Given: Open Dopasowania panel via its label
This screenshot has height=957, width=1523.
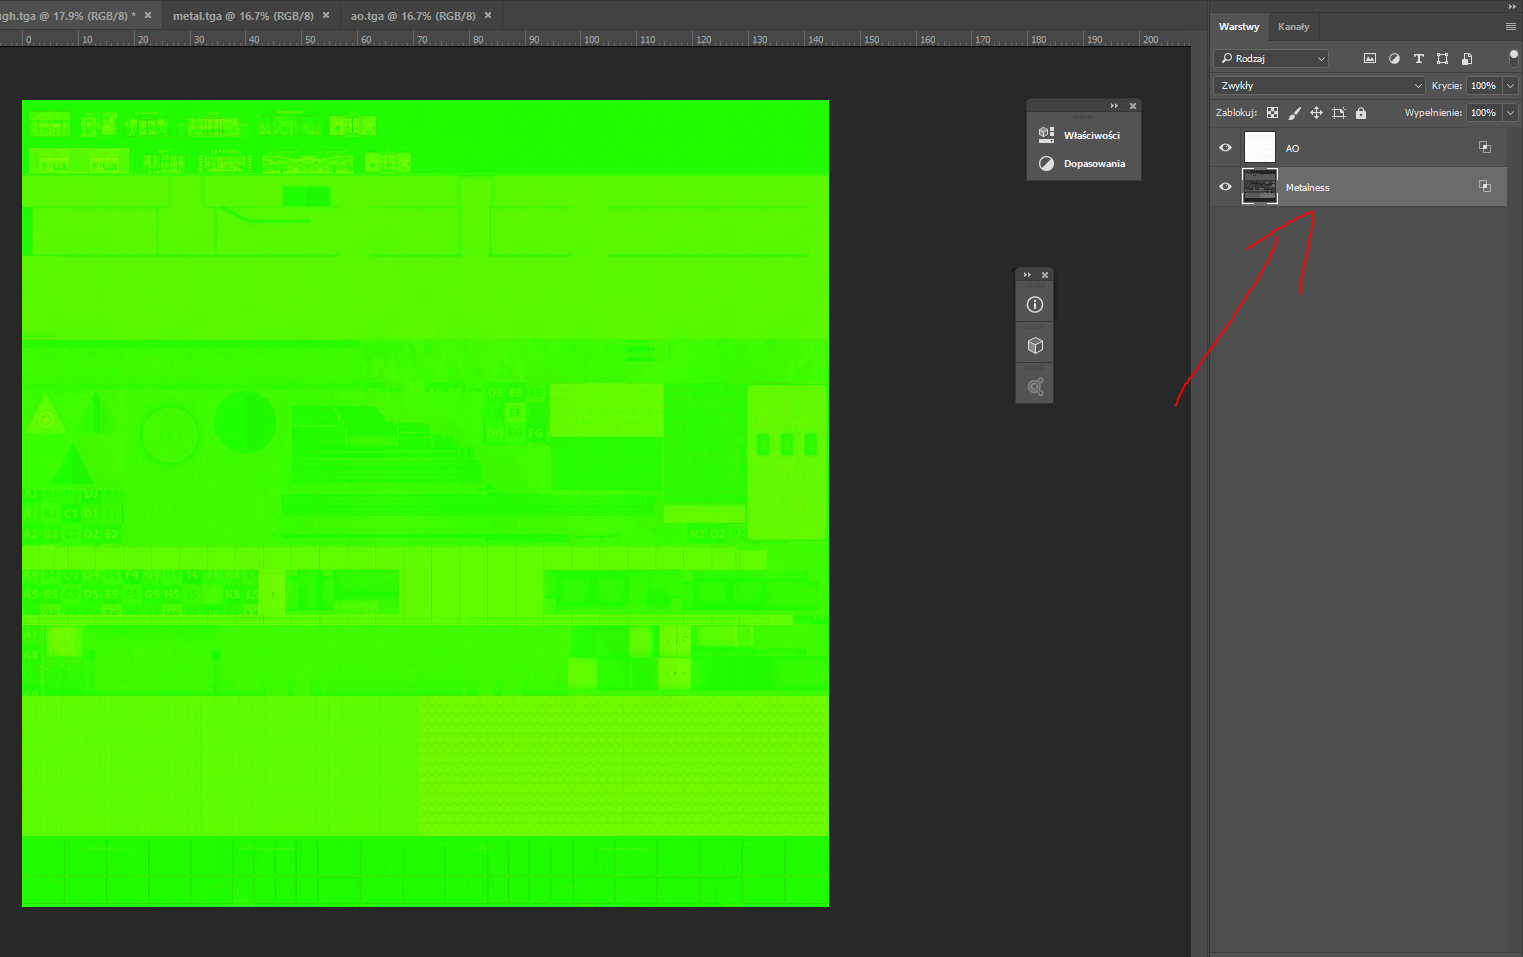Looking at the screenshot, I should pos(1094,164).
